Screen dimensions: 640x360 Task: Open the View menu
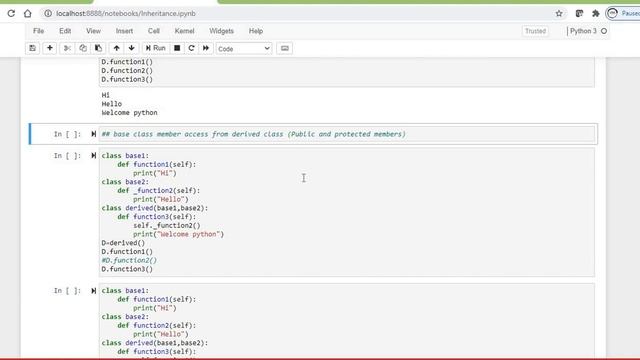click(x=93, y=31)
